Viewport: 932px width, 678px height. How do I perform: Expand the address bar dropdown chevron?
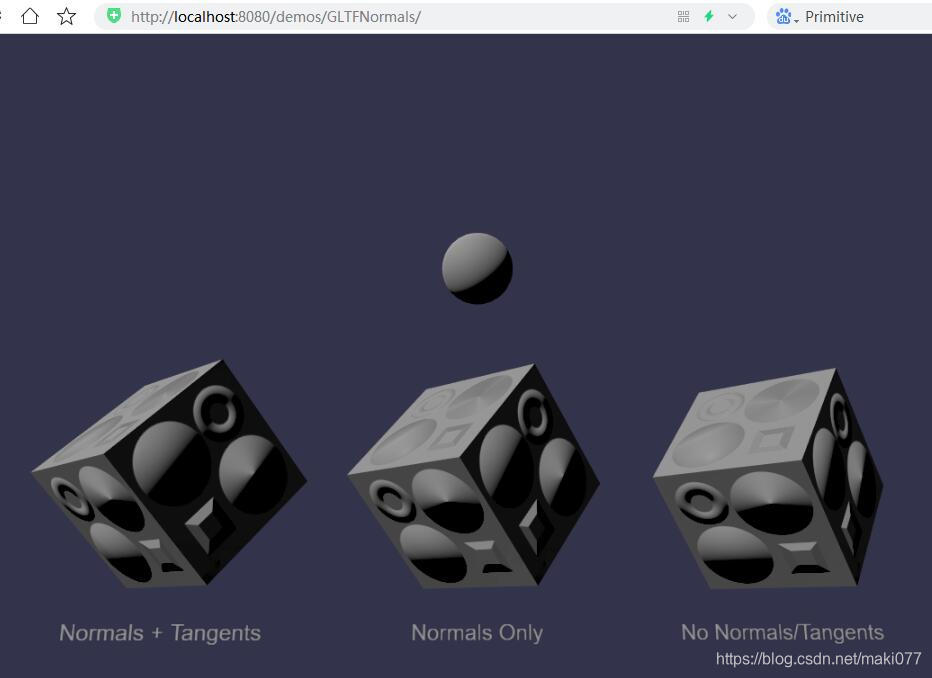pyautogui.click(x=732, y=17)
